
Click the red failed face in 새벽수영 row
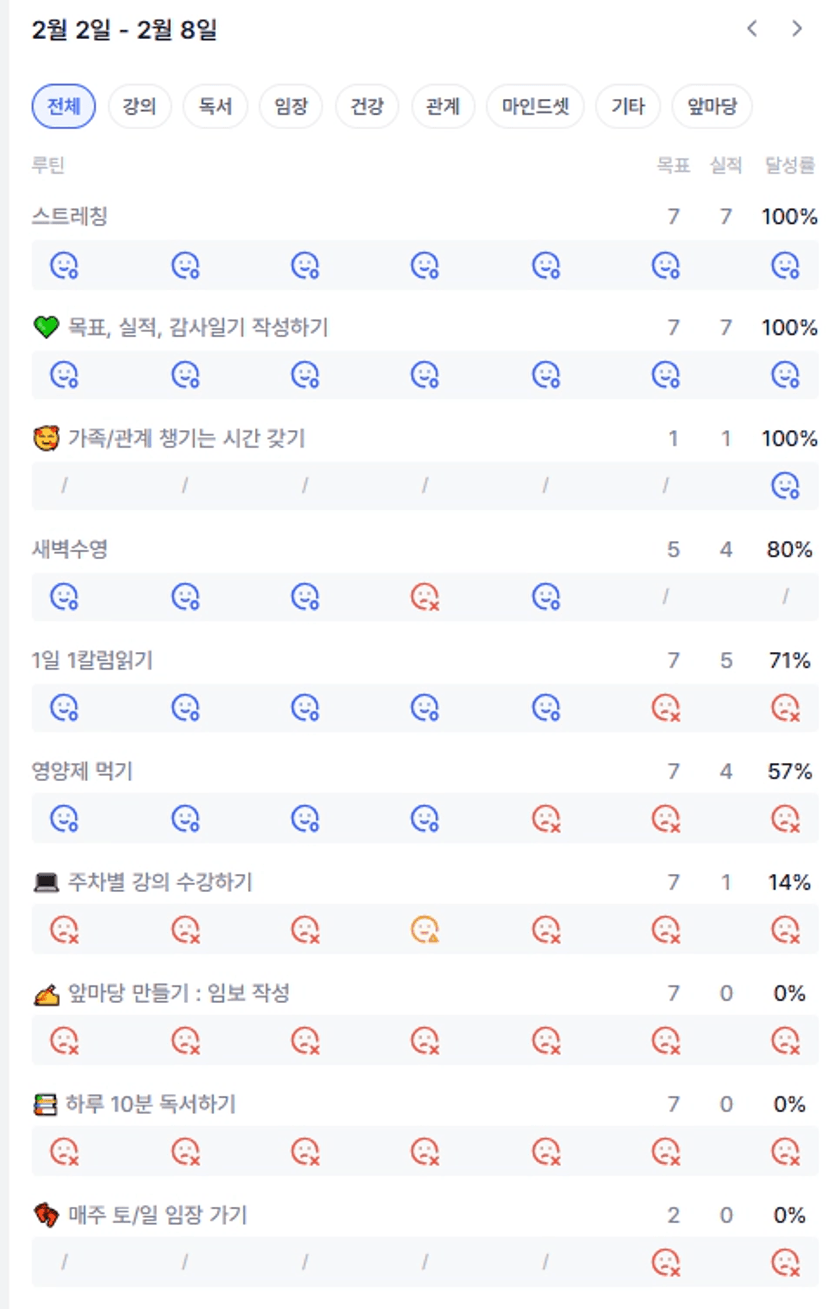(425, 598)
